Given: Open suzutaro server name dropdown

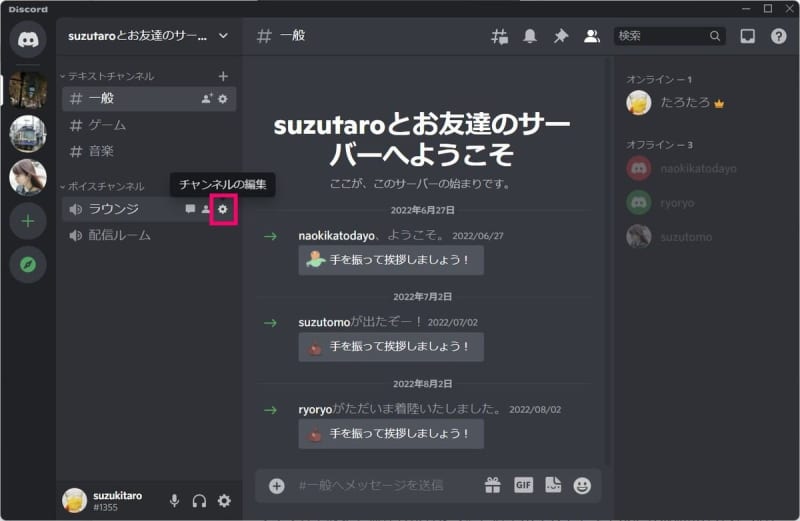Looking at the screenshot, I should click(x=148, y=36).
